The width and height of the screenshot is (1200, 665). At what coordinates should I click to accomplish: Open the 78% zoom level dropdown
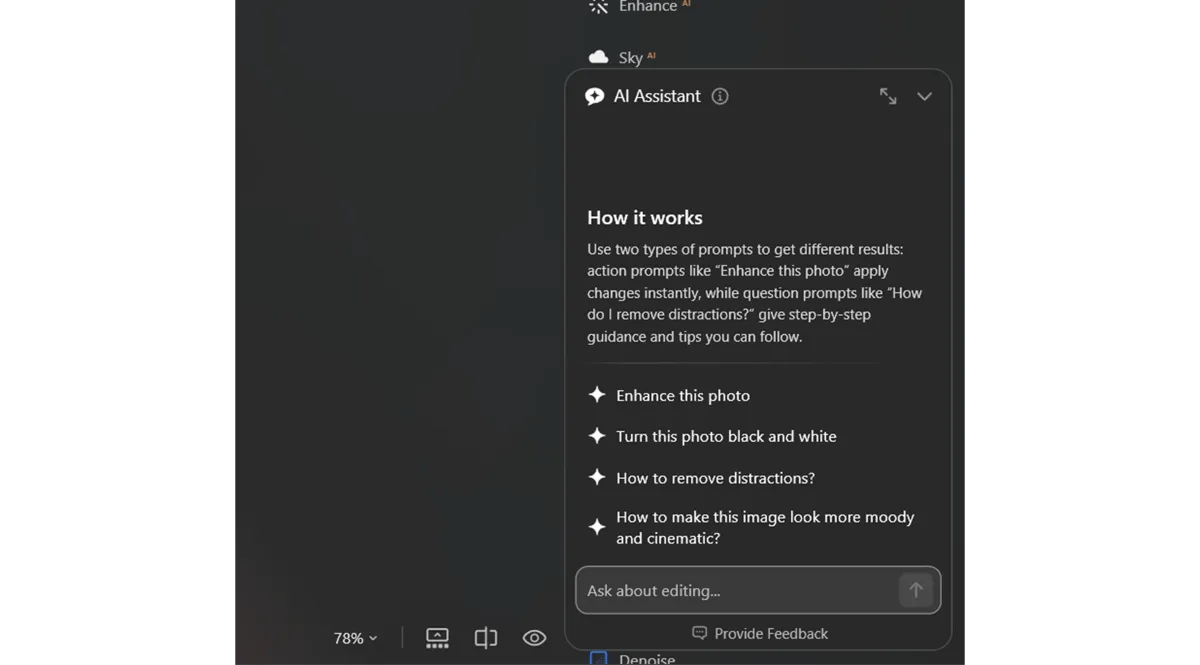(355, 637)
